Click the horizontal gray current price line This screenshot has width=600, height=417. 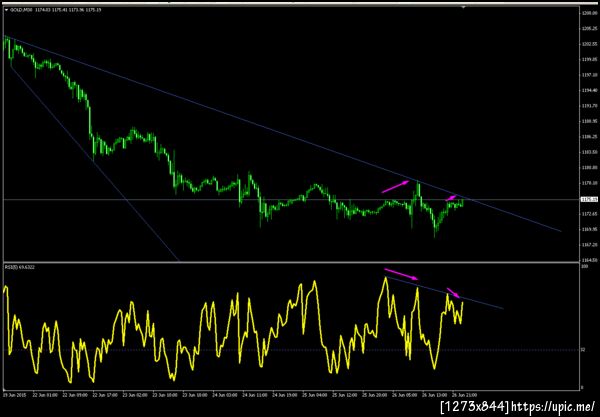(x=291, y=199)
